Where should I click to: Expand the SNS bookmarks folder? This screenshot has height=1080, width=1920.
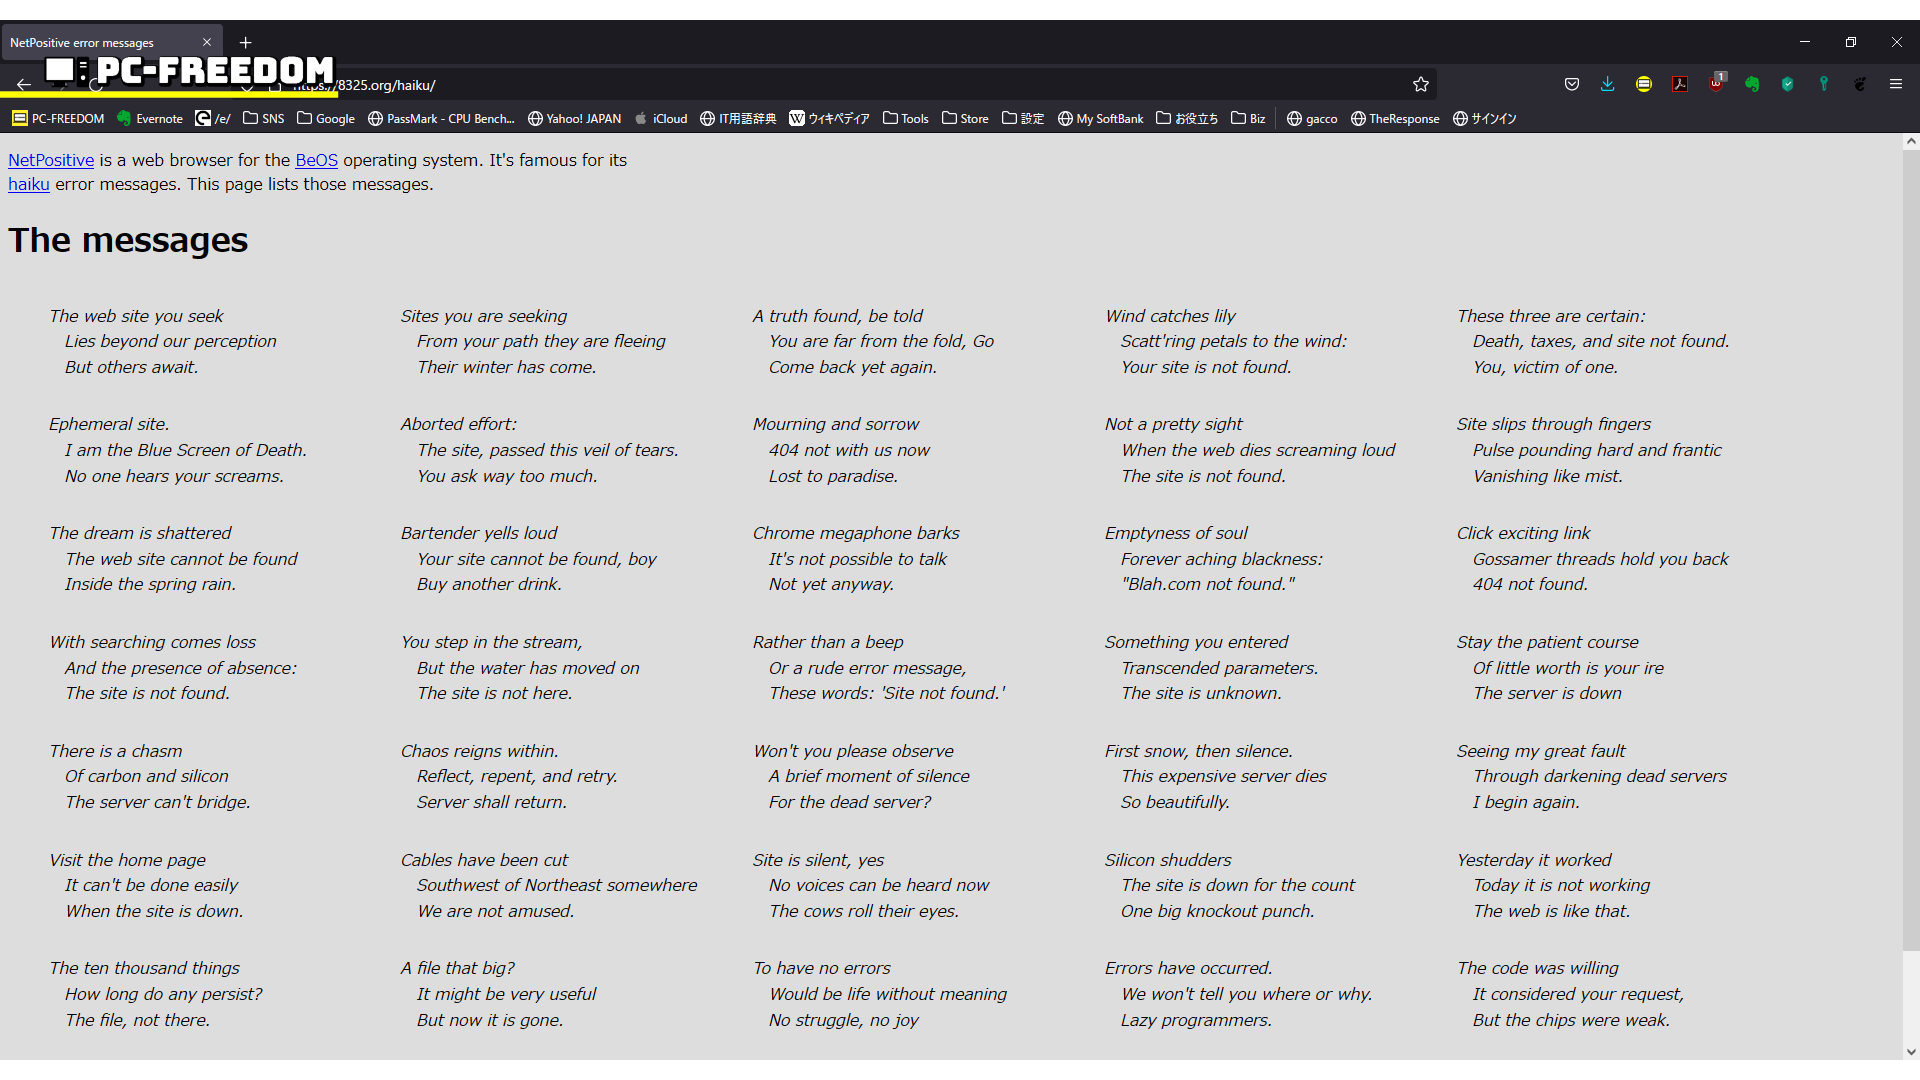click(264, 119)
